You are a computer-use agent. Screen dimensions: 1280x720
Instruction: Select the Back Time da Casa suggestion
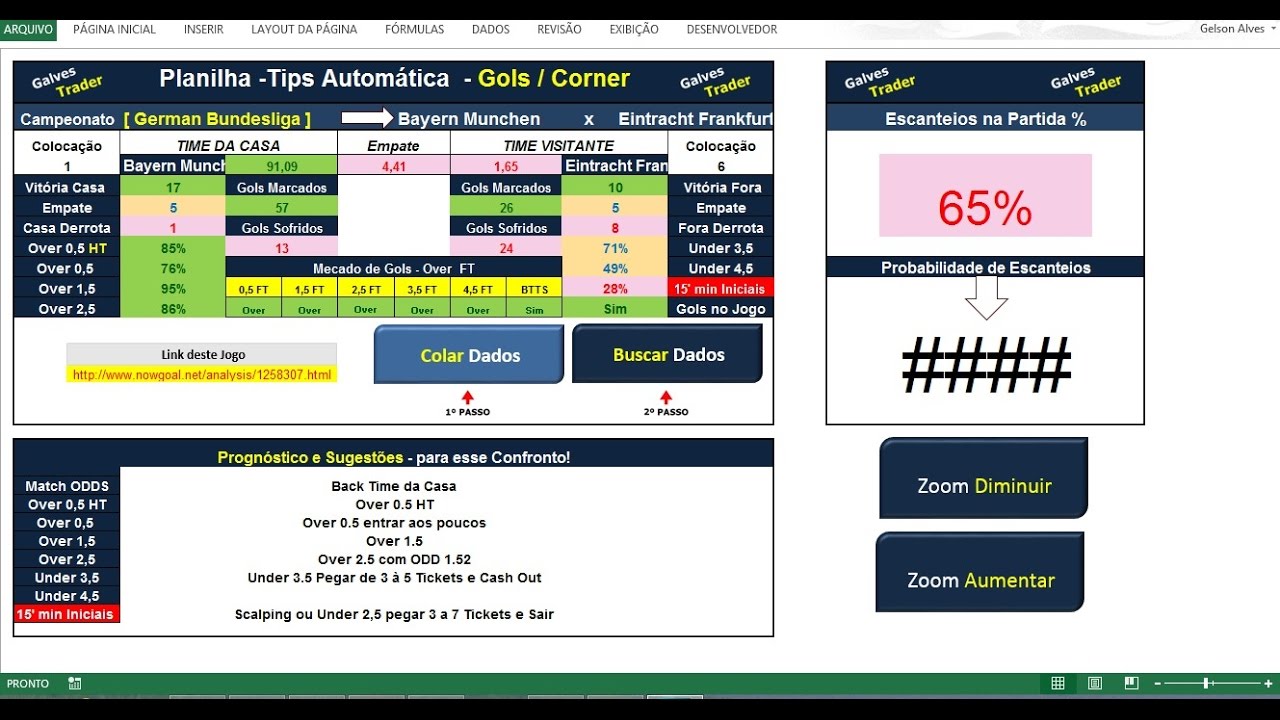click(394, 486)
